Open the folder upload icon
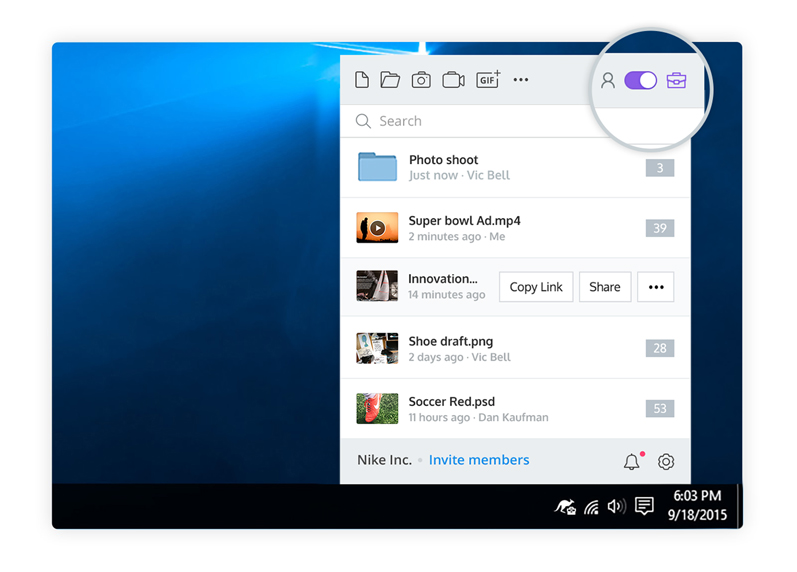 (x=390, y=80)
